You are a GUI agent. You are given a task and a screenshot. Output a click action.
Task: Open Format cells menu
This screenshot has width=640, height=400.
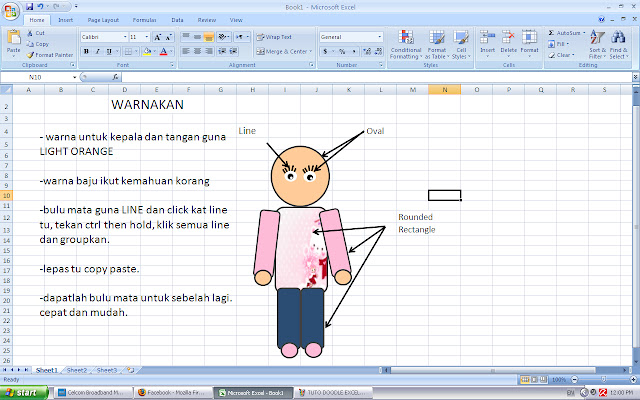[x=529, y=43]
